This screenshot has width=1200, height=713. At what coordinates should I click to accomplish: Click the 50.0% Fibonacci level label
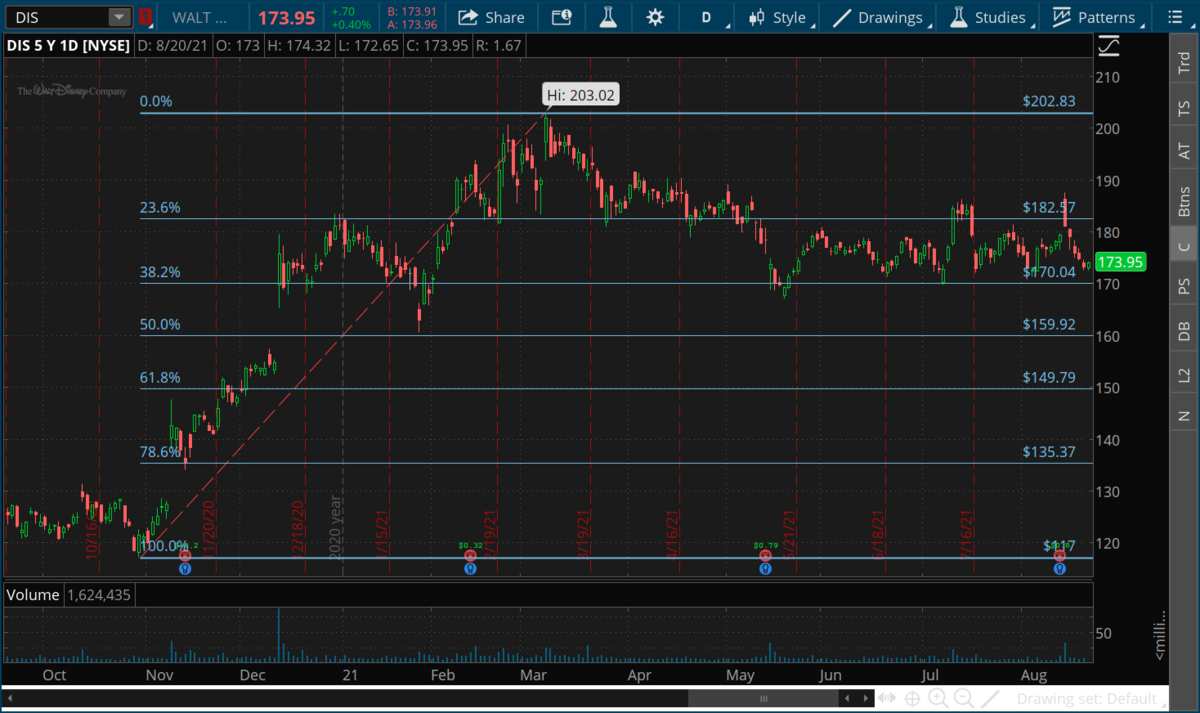point(159,324)
